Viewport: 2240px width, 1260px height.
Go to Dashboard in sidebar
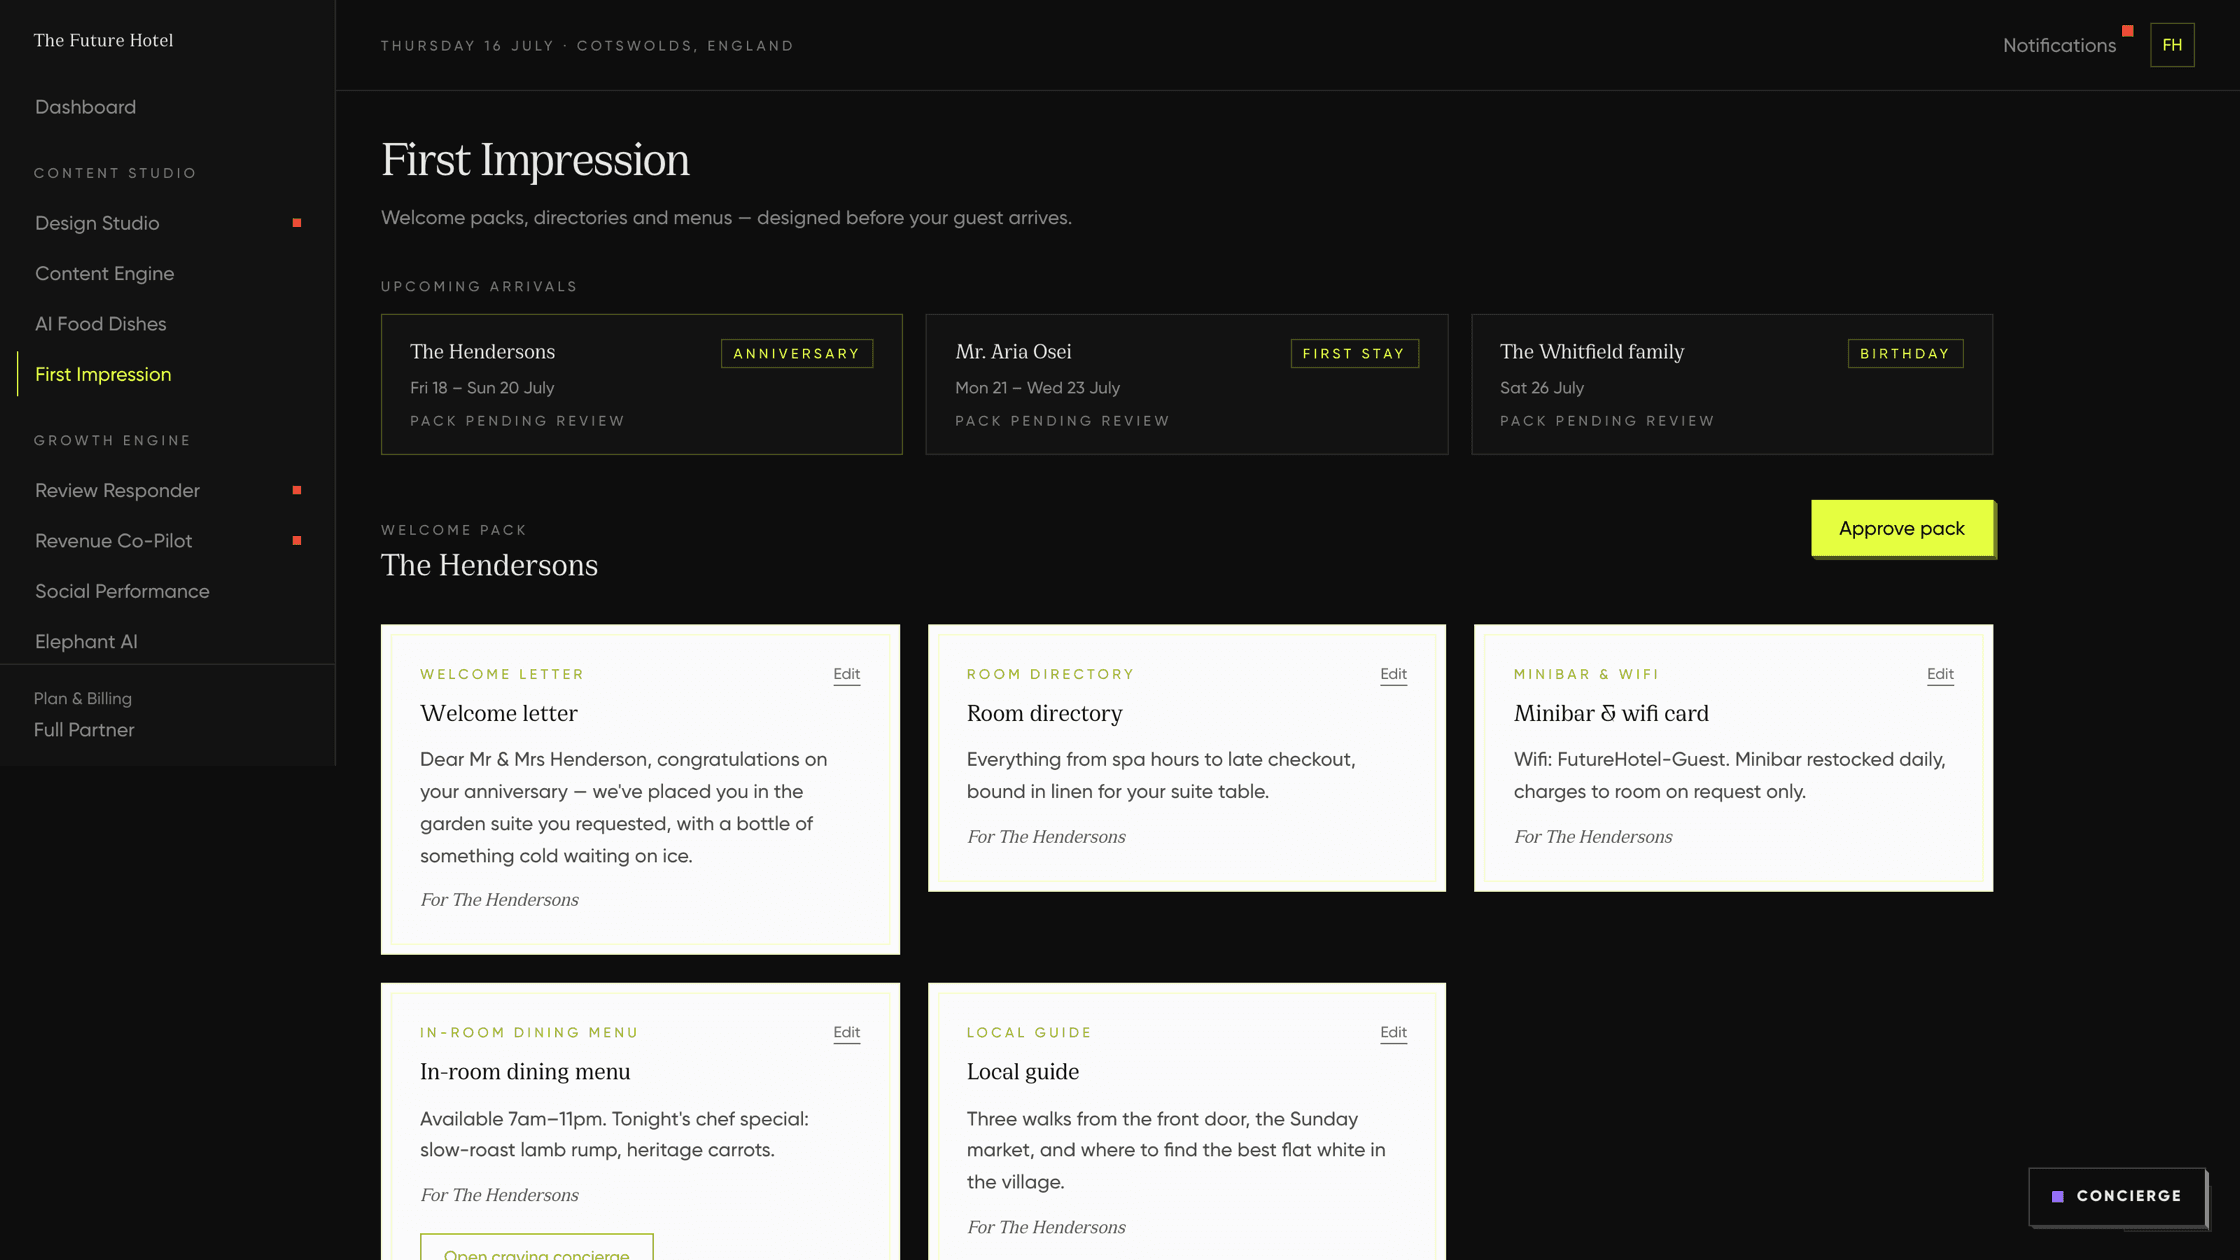85,107
